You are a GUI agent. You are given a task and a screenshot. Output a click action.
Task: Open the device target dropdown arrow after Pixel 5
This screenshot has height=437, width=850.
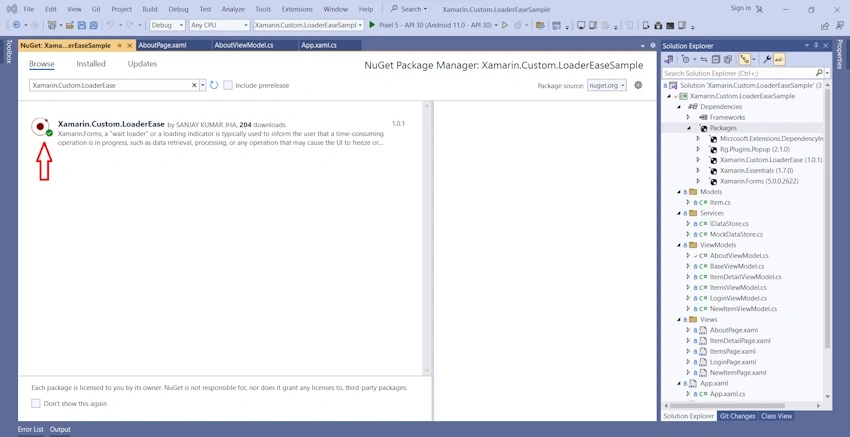coord(496,25)
